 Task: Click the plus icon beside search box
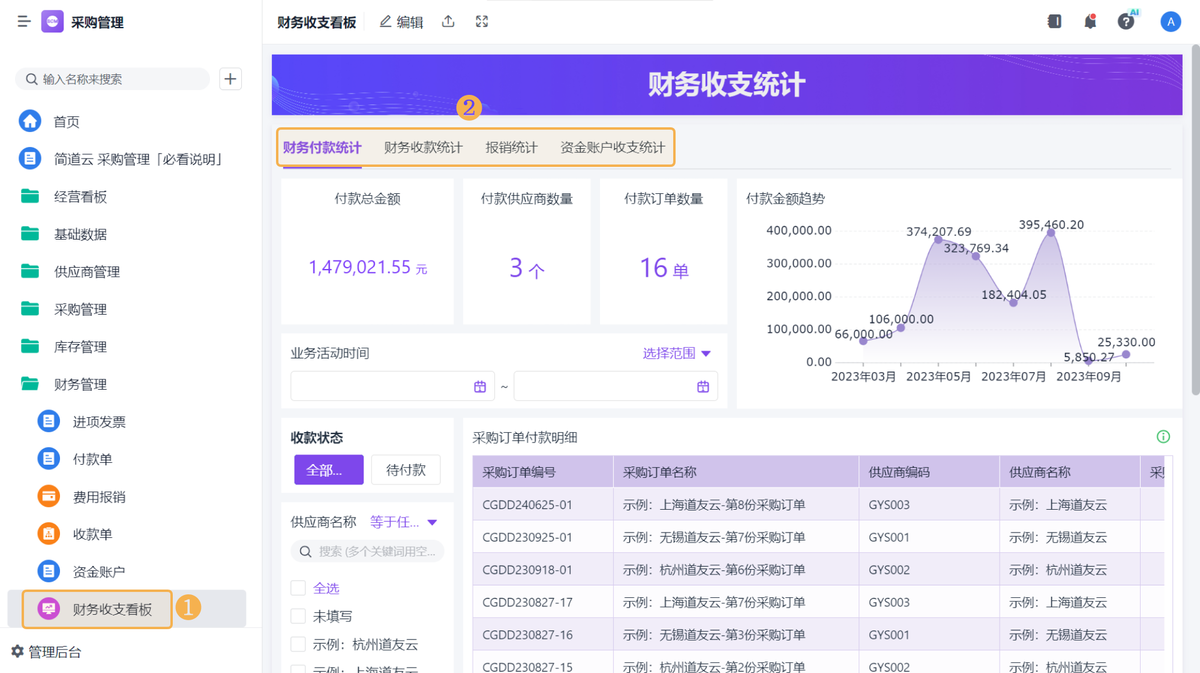click(231, 79)
